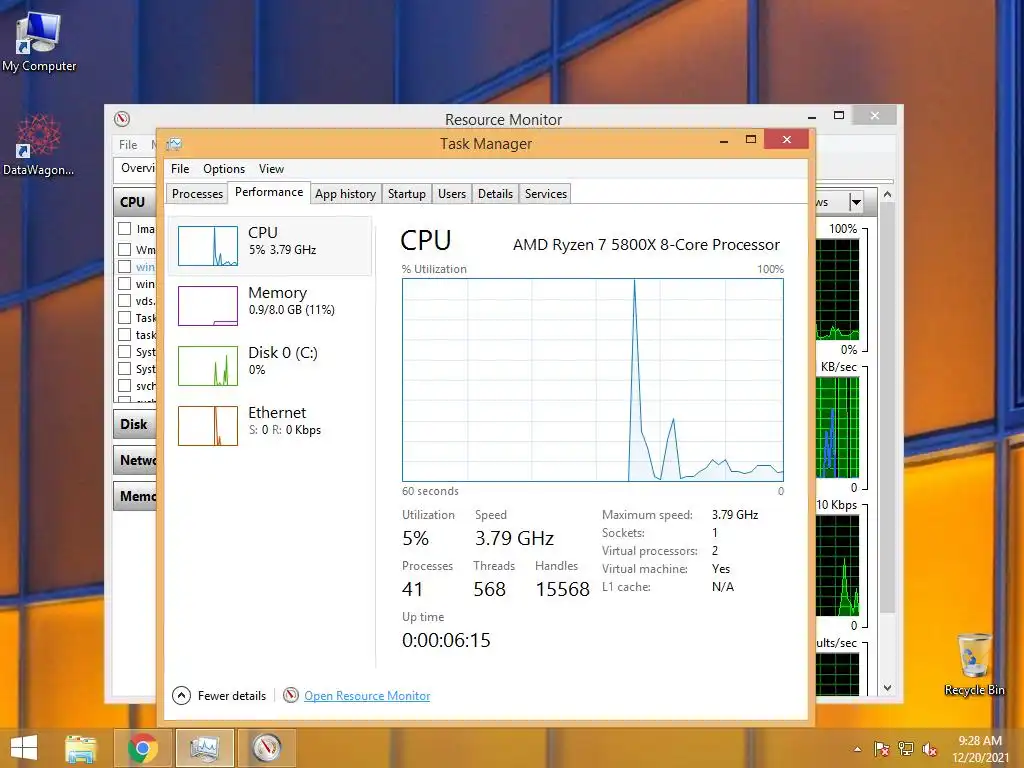Viewport: 1024px width, 768px height.
Task: Check the black 'win' process checkbox
Action: pos(125,283)
